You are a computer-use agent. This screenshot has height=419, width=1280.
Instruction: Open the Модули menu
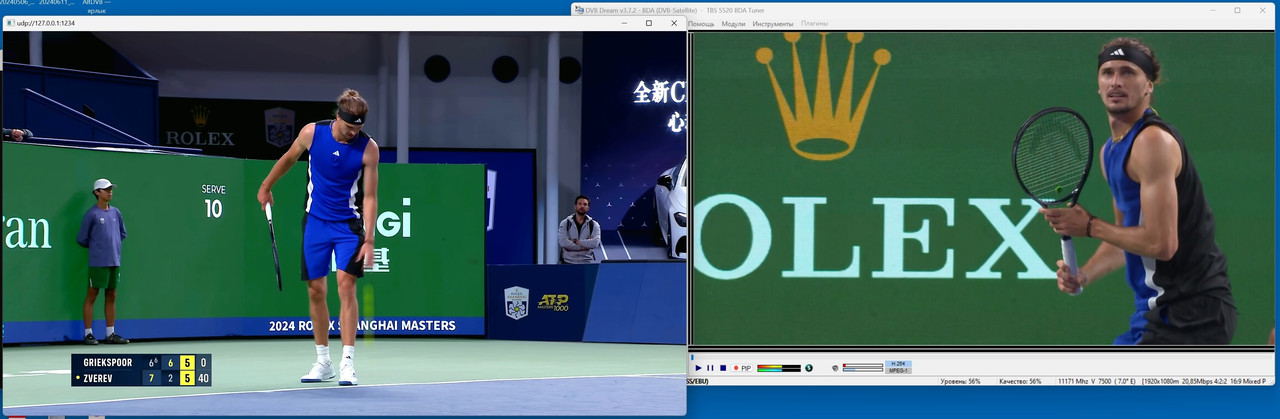coord(733,23)
